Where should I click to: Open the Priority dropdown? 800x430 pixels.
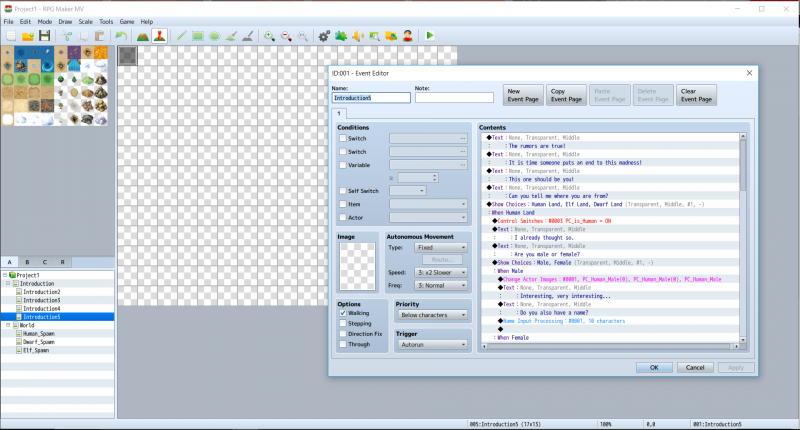coord(433,315)
